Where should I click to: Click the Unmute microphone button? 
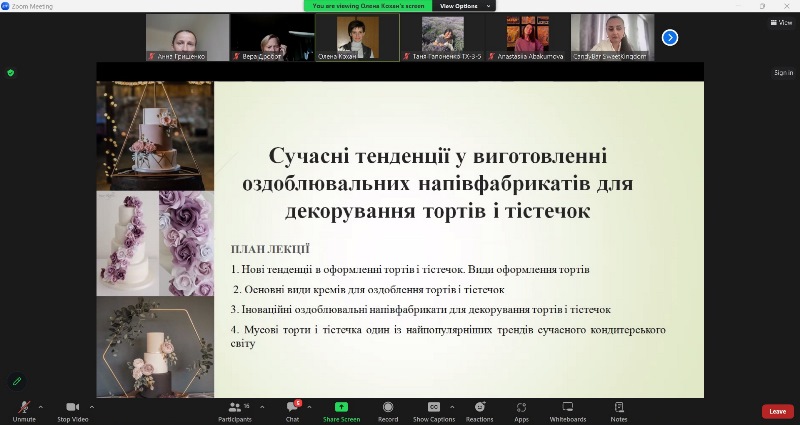(x=24, y=411)
